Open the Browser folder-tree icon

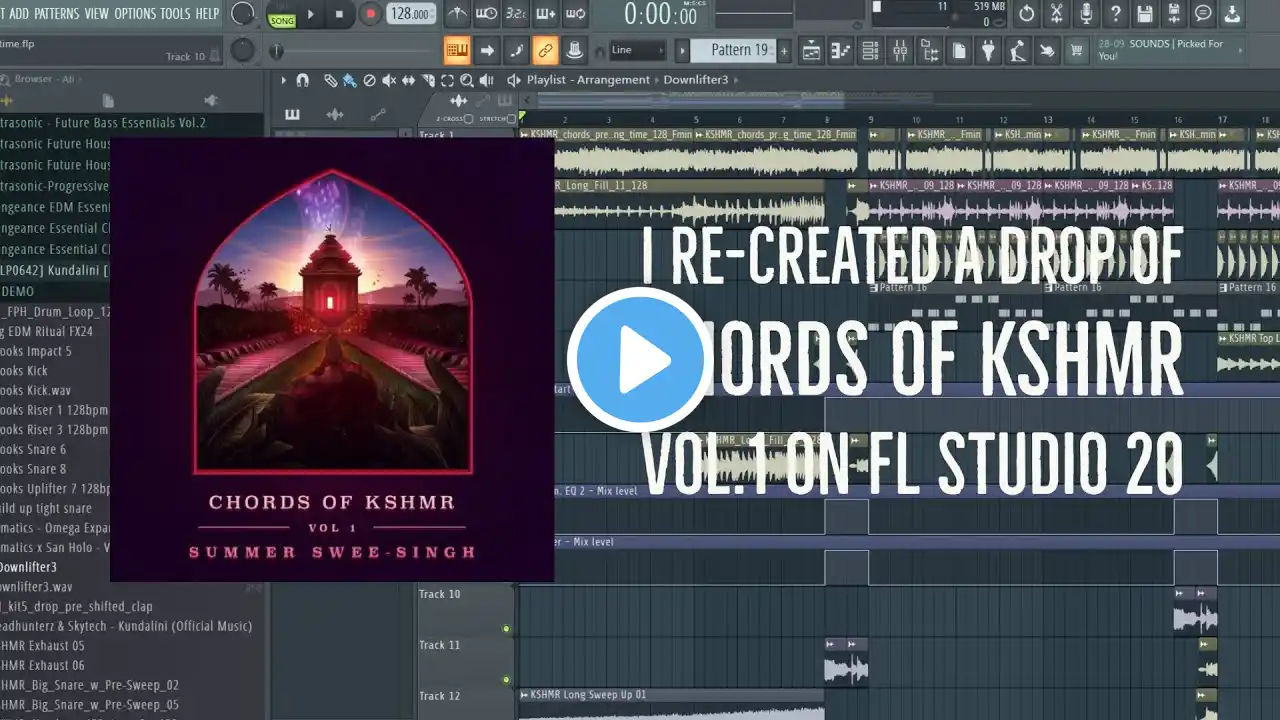(930, 51)
